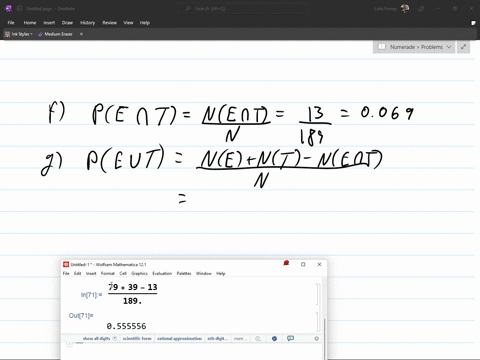Click Luke Finney account name

click(385, 9)
